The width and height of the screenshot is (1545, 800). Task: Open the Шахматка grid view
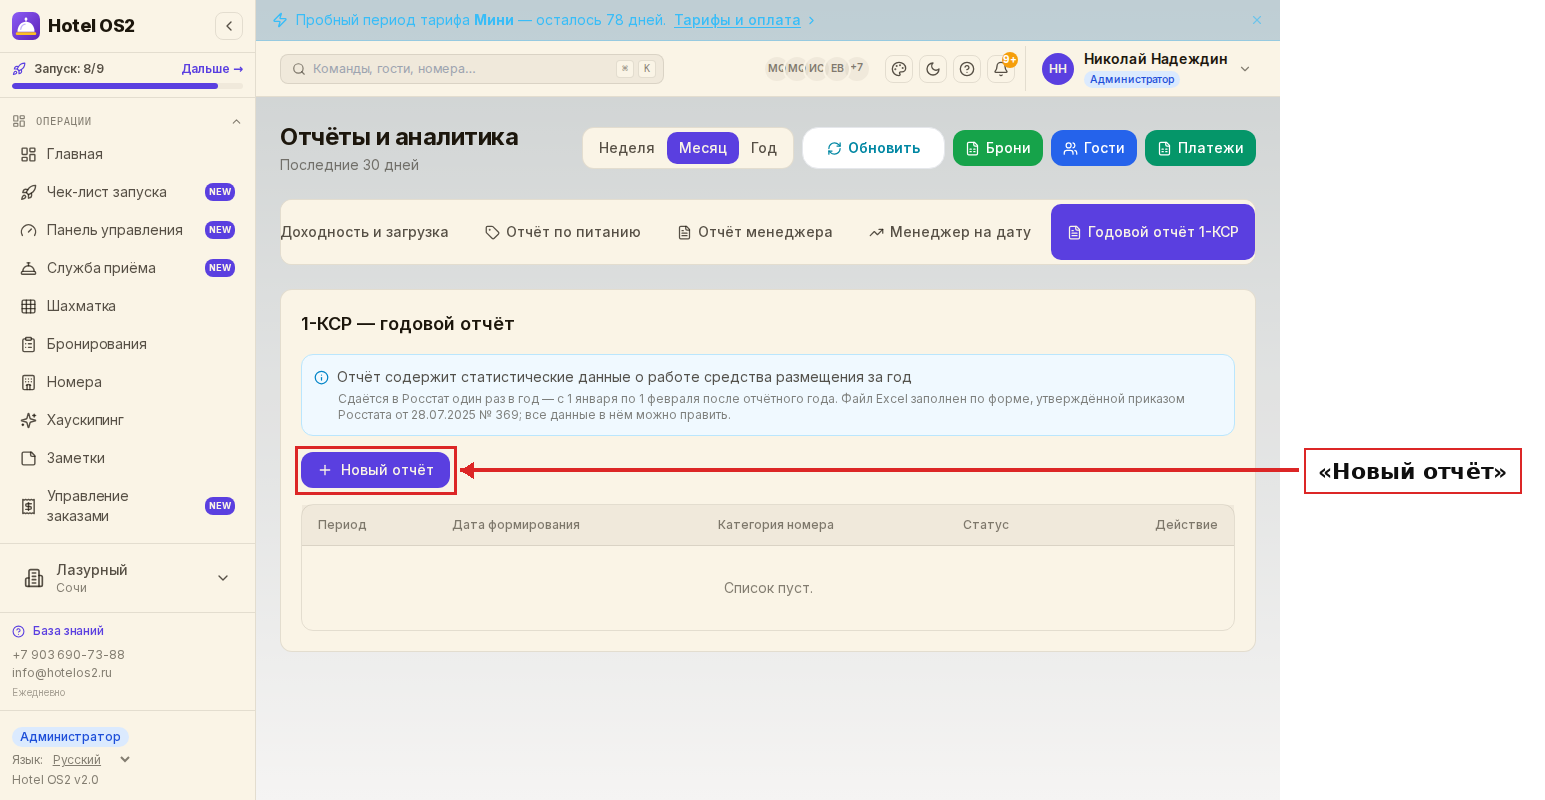tap(127, 306)
